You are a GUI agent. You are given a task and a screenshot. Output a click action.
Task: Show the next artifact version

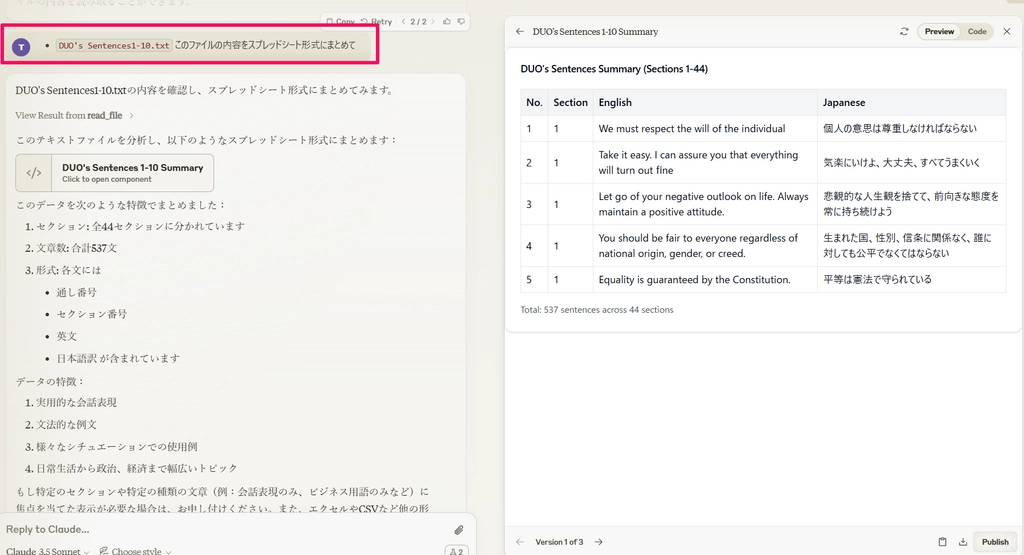pos(598,542)
